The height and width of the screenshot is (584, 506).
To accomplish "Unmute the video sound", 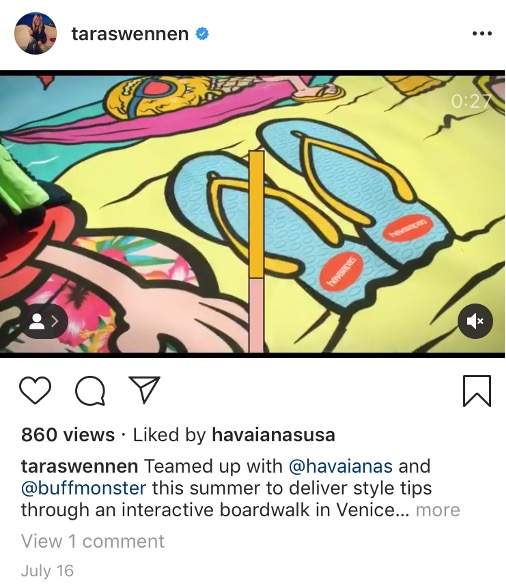I will click(x=475, y=321).
